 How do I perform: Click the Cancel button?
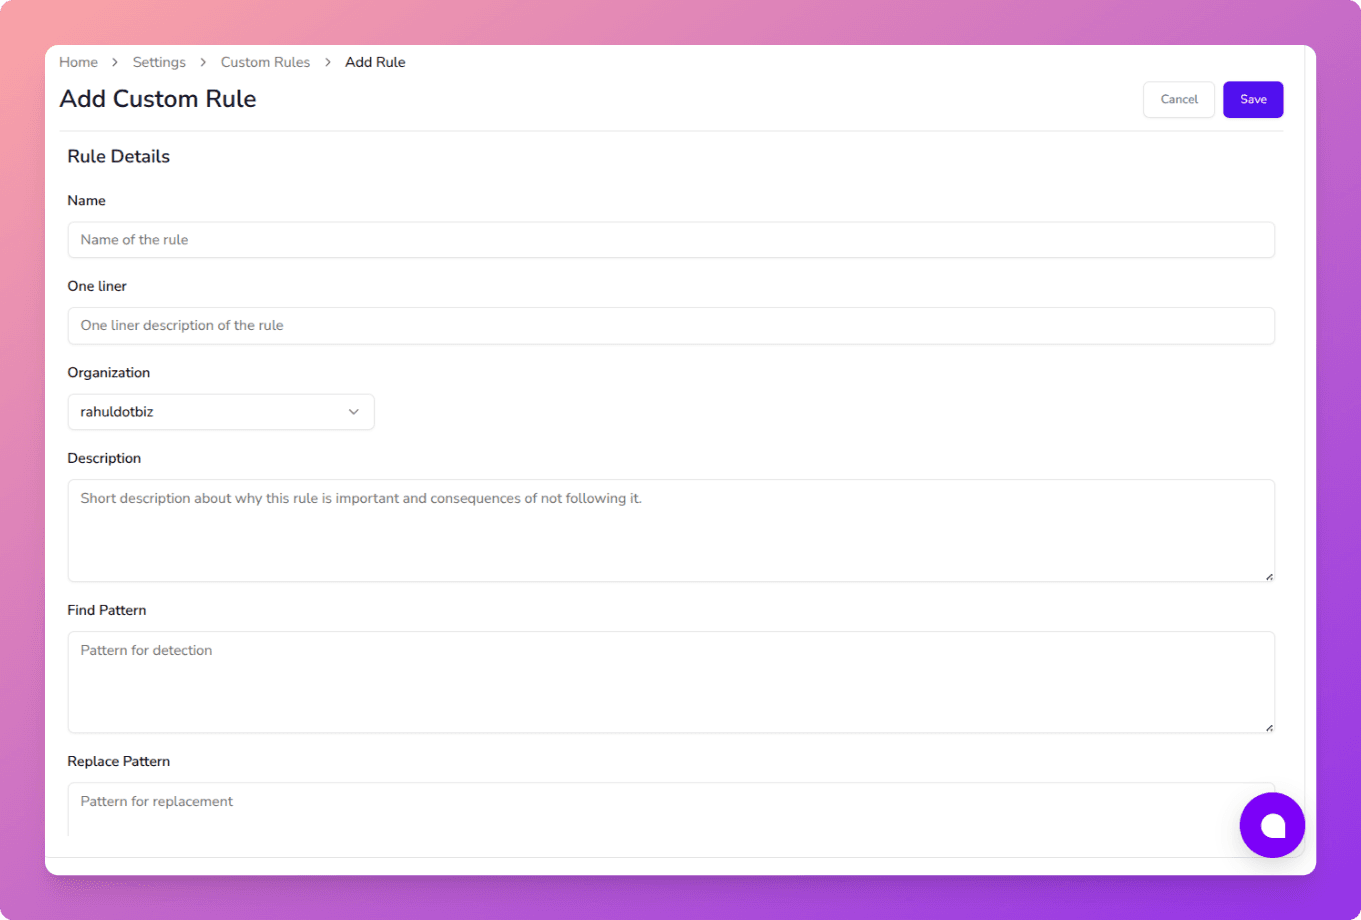click(x=1179, y=99)
